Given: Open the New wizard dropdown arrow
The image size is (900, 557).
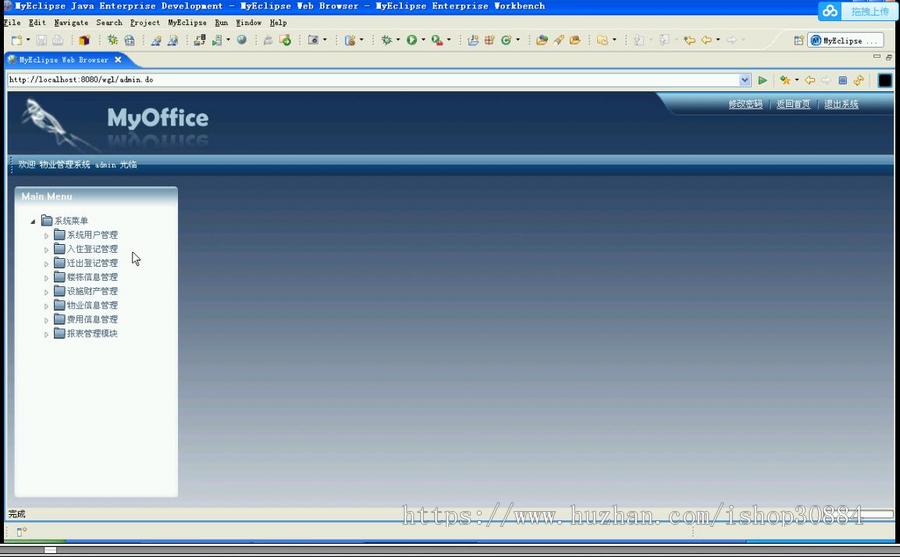Looking at the screenshot, I should coord(28,40).
